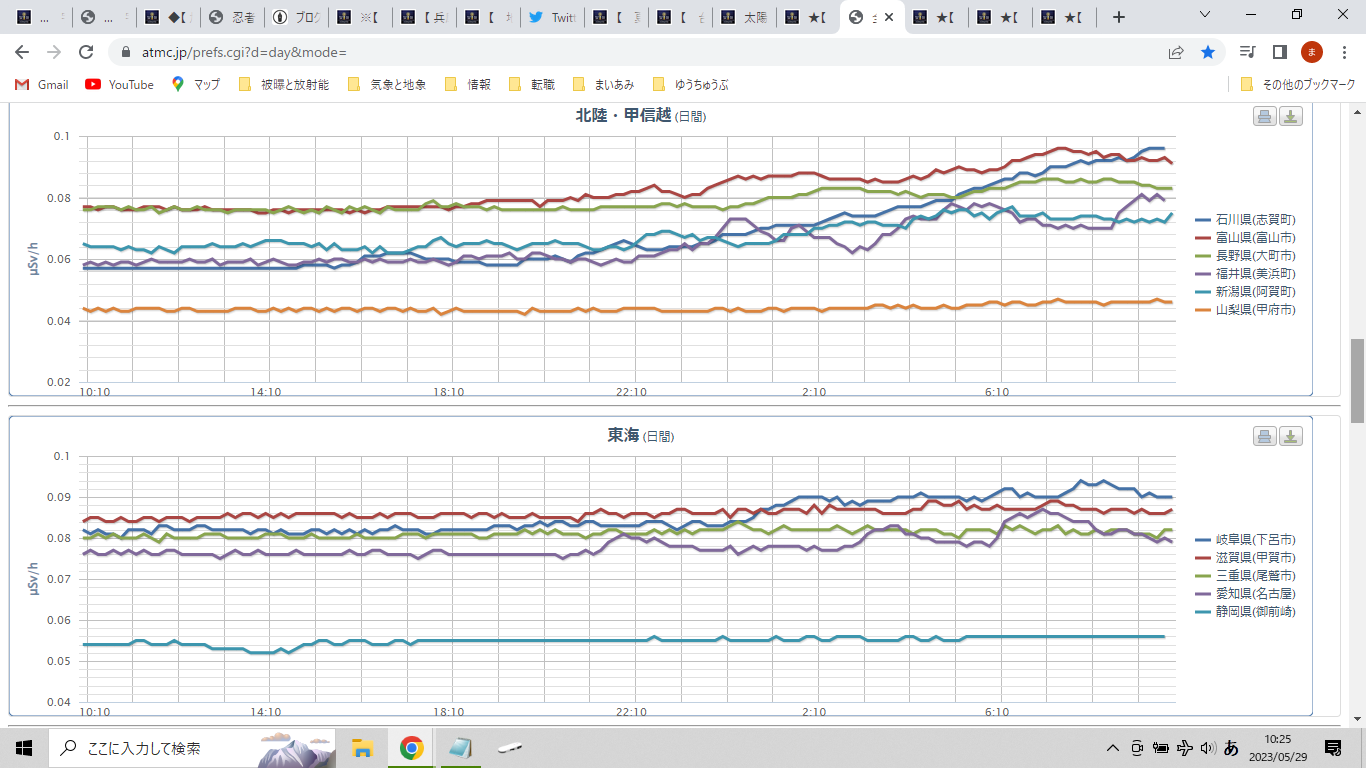Toggle 福井県(美浜町) series in legend

[1245, 273]
